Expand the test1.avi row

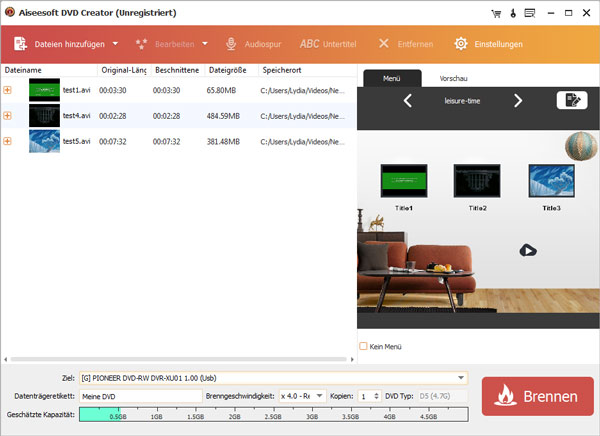point(7,90)
